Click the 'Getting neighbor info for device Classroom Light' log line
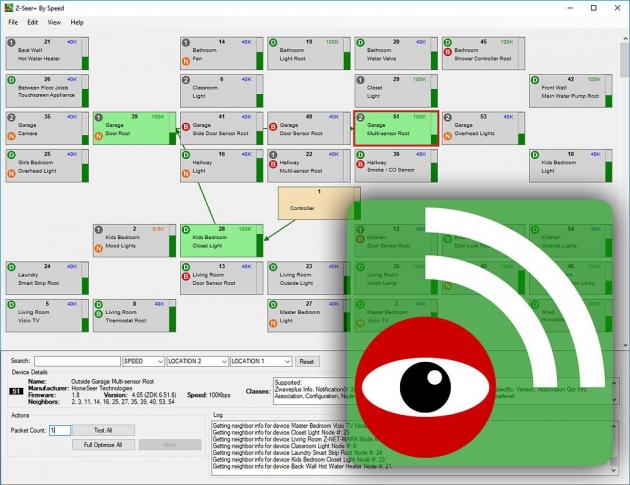Screen dimensions: 630x485 pyautogui.click(x=284, y=446)
